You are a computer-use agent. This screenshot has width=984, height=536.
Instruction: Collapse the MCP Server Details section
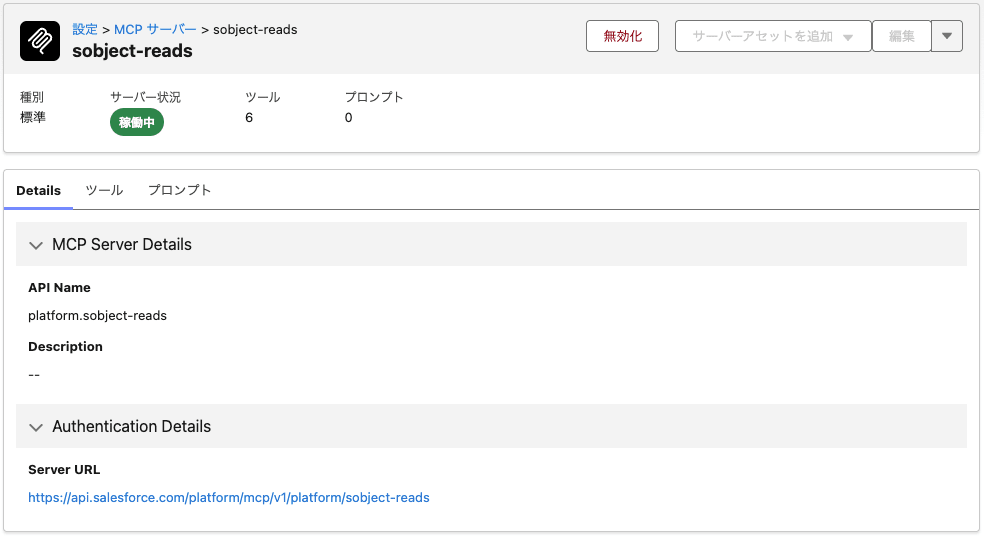[37, 245]
